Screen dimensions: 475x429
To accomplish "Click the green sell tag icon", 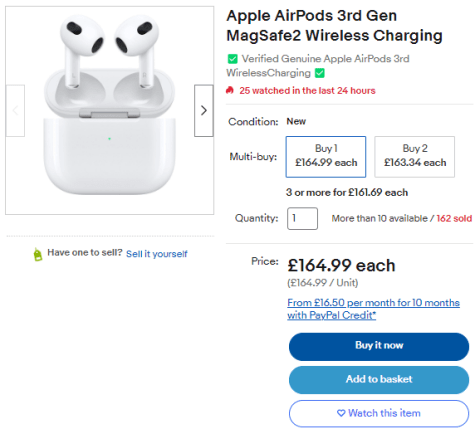I will coord(38,255).
